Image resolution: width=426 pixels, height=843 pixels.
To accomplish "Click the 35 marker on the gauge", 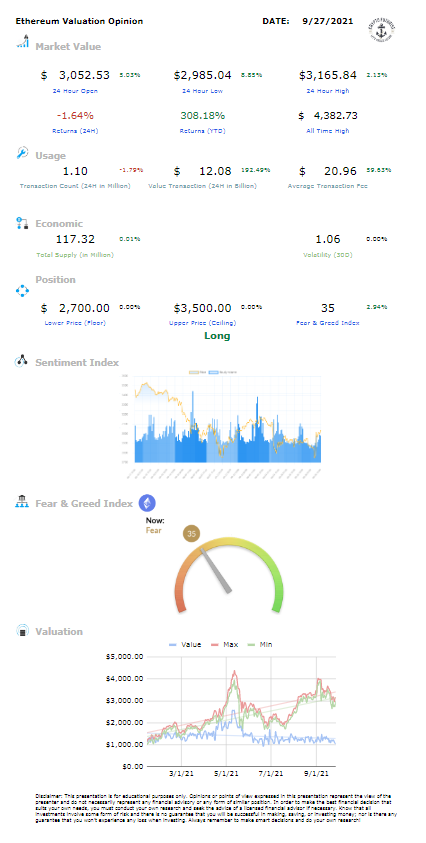I will (191, 534).
